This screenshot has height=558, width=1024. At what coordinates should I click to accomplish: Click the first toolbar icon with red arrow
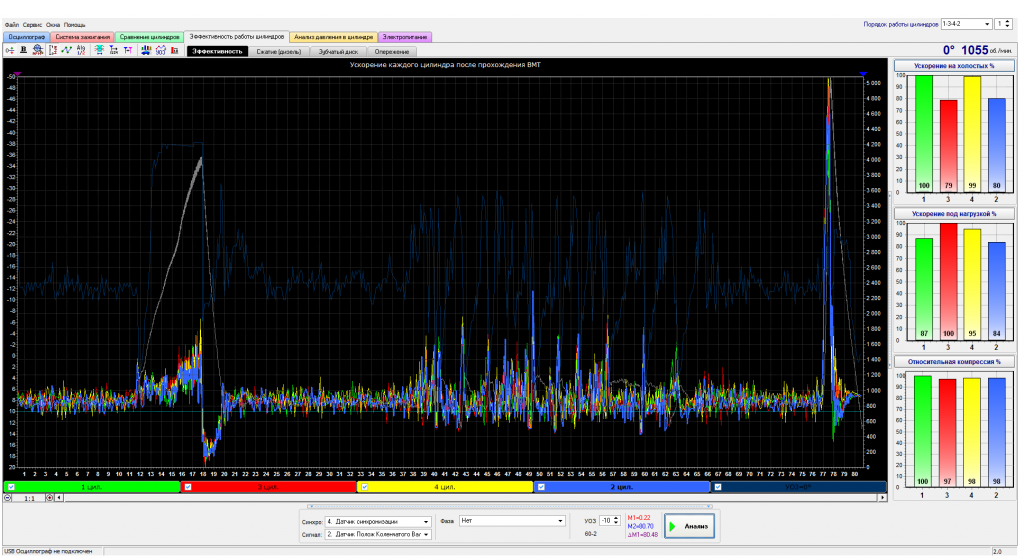9,50
